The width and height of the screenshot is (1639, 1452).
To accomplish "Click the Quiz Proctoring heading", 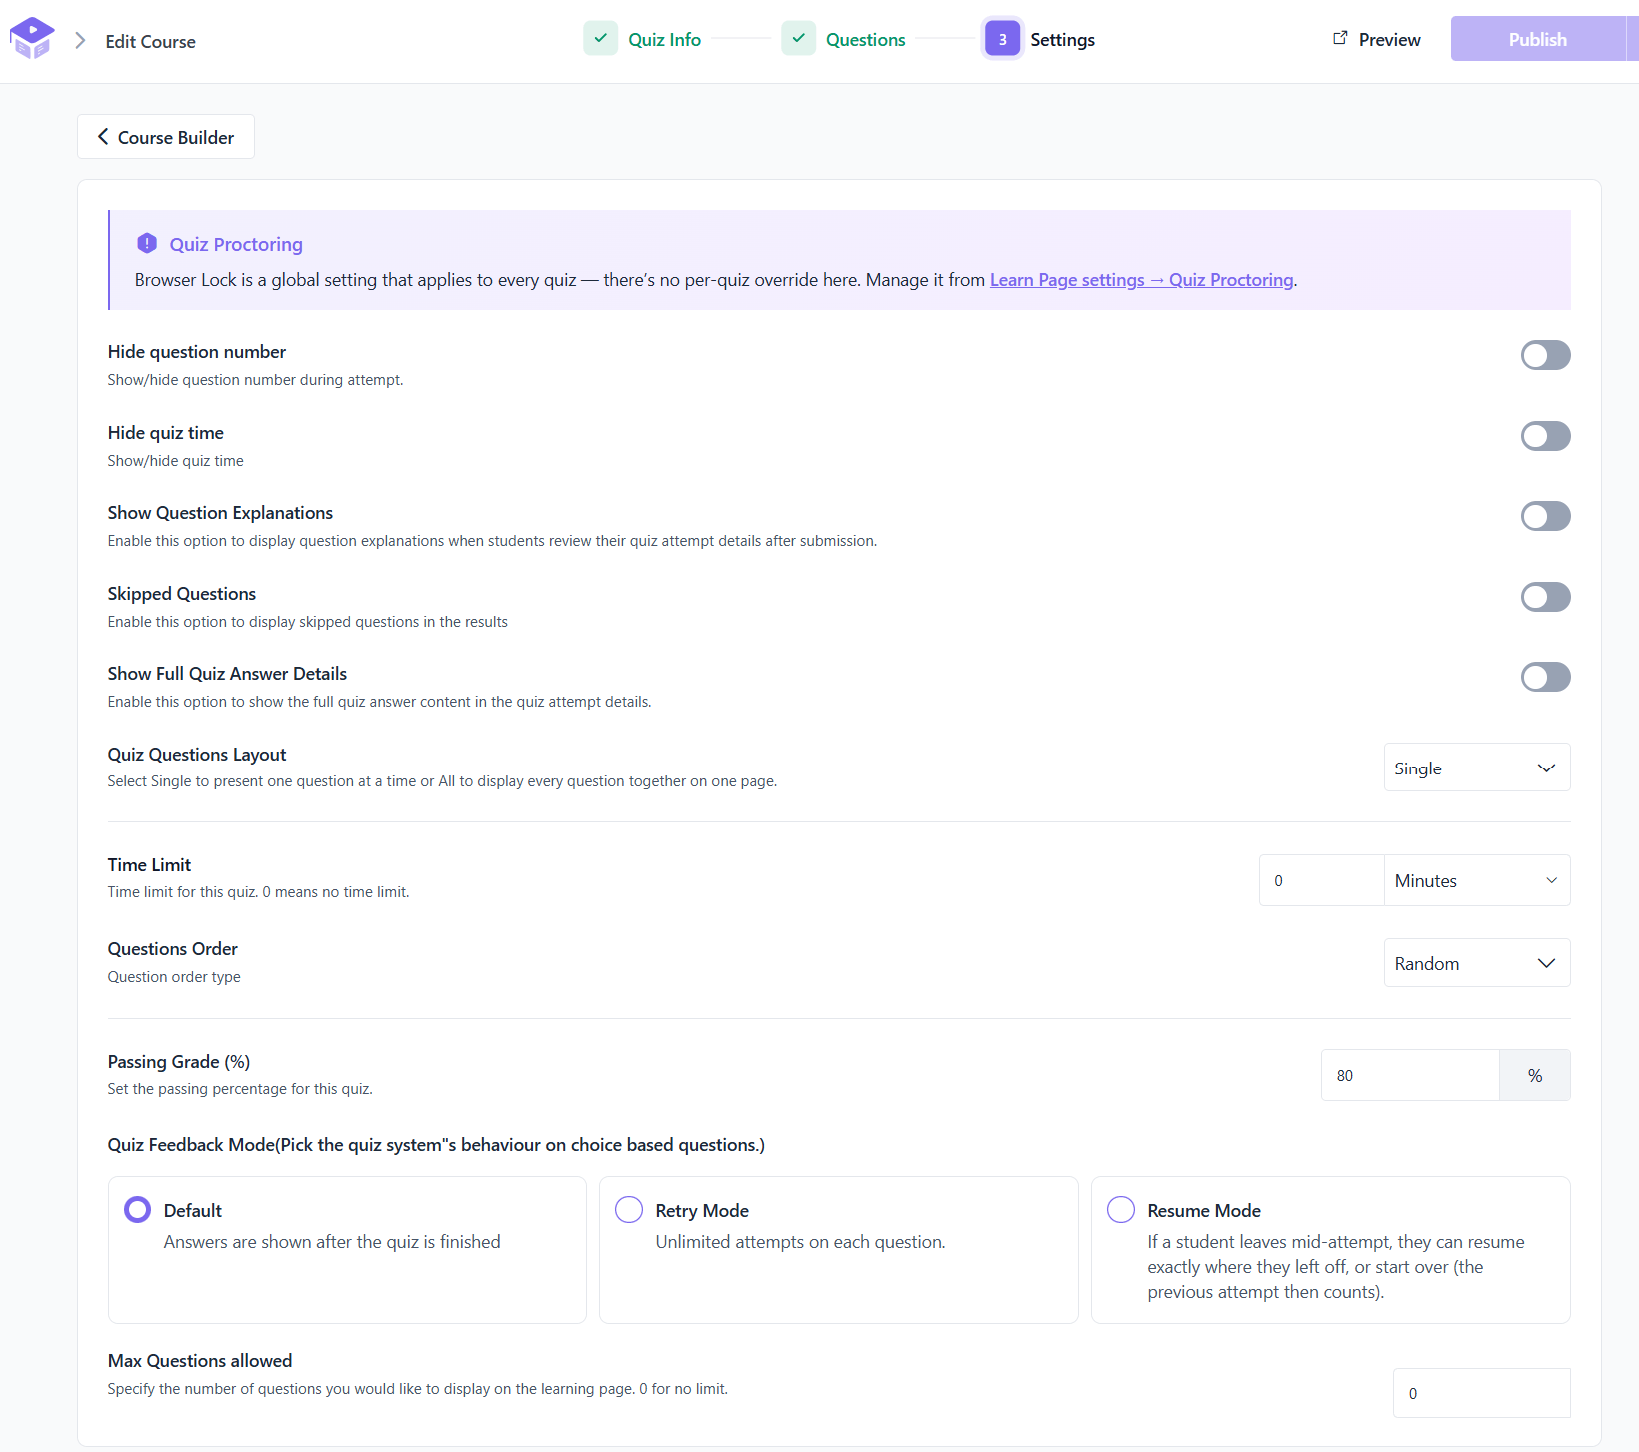I will pos(236,244).
